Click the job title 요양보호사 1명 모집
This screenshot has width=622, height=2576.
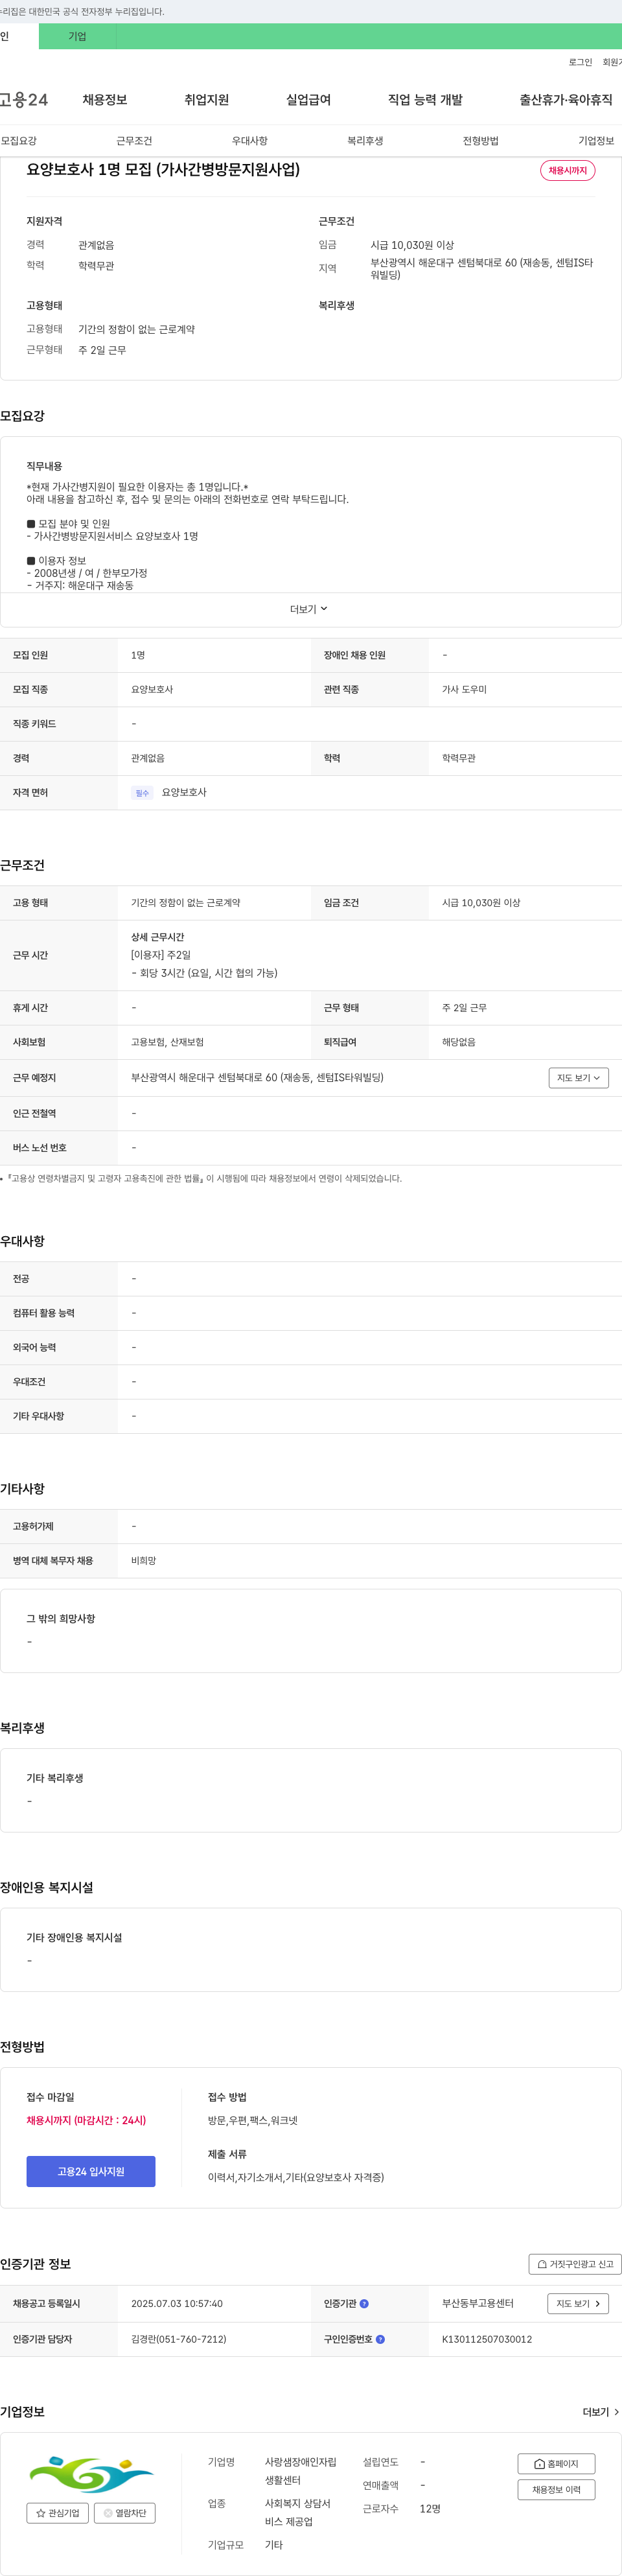[163, 170]
